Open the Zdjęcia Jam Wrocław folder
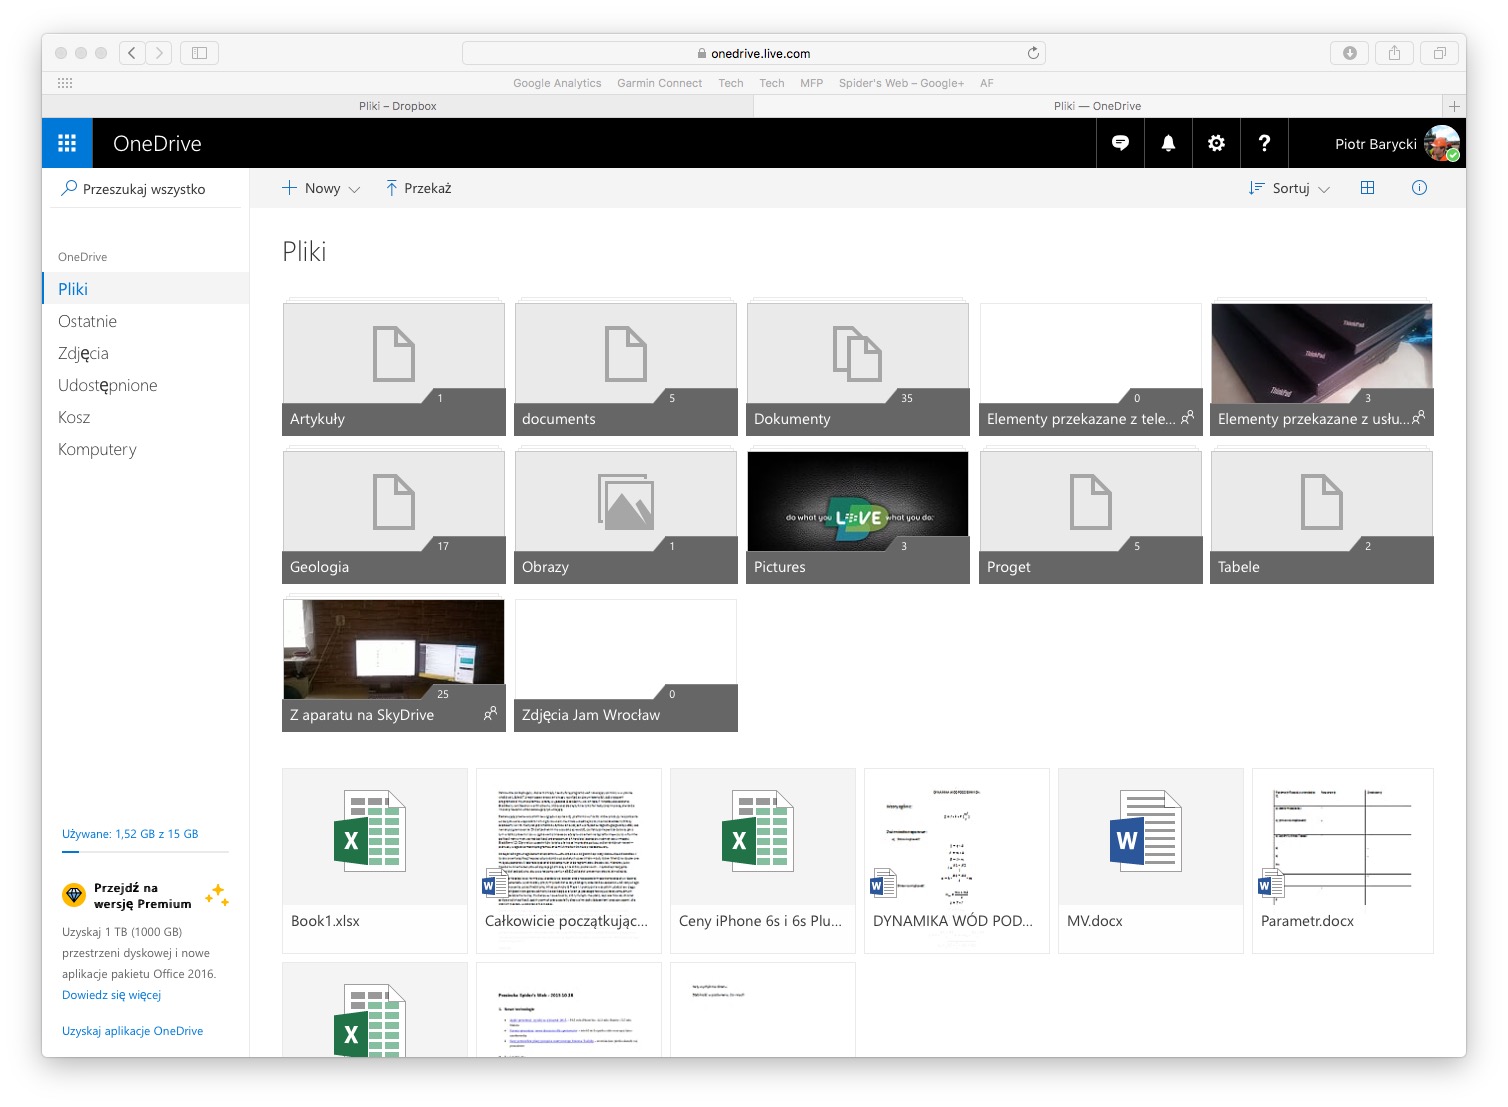Image resolution: width=1508 pixels, height=1107 pixels. tap(626, 665)
